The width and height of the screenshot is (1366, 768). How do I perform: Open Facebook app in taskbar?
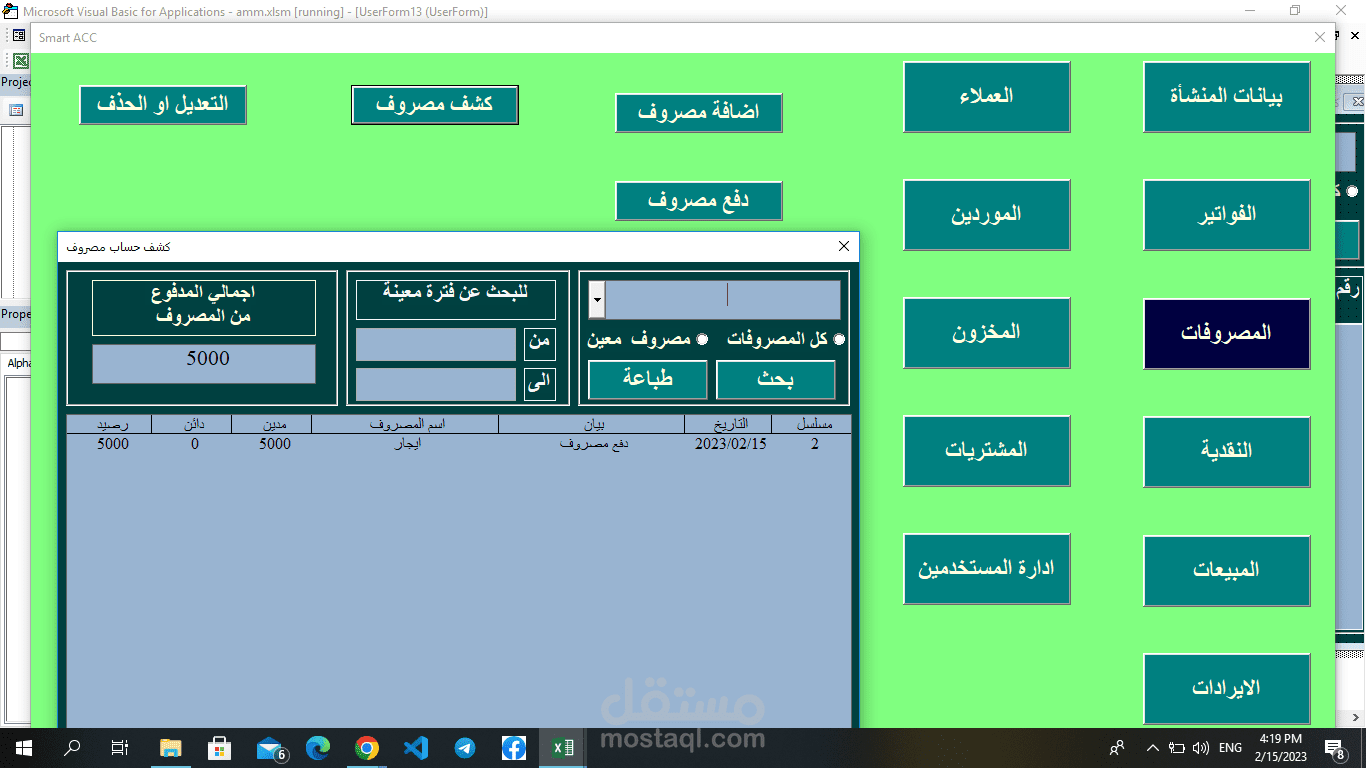[514, 748]
